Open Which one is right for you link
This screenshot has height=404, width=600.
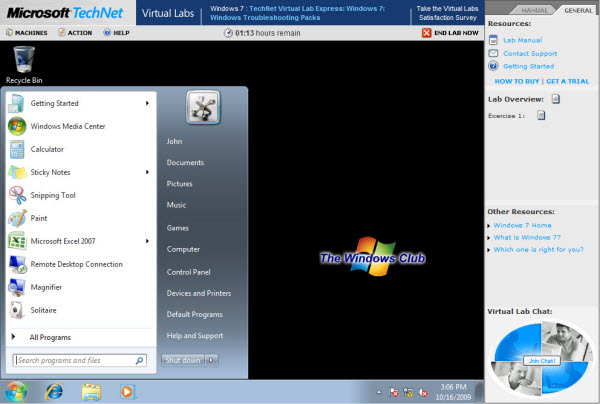tap(538, 249)
